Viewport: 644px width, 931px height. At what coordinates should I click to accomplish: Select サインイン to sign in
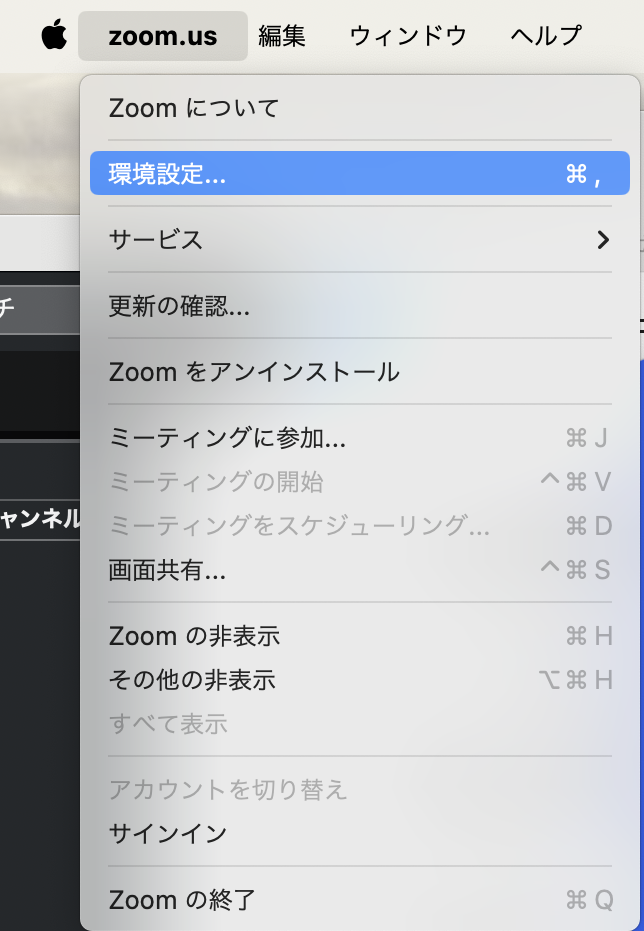click(x=168, y=834)
